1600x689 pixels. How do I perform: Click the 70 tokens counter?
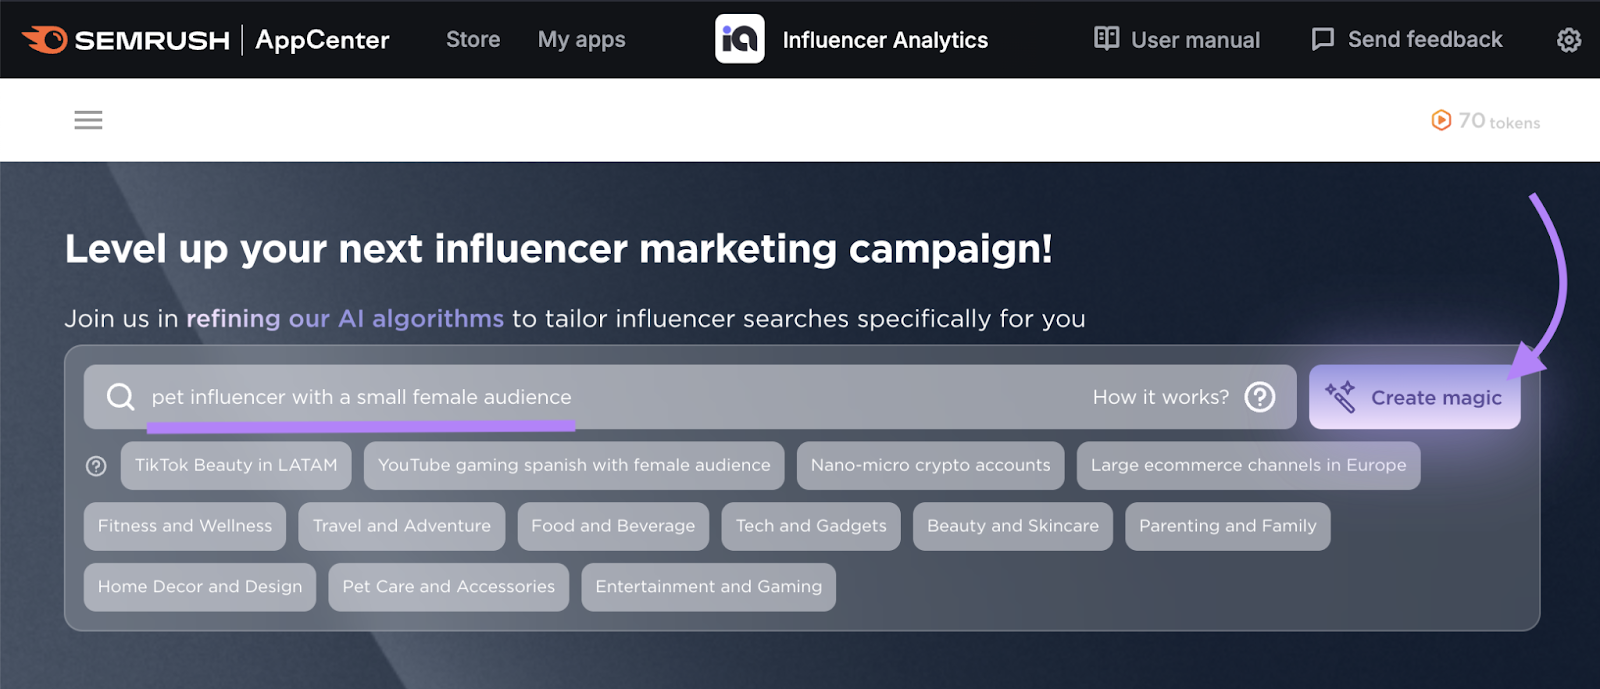coord(1486,121)
